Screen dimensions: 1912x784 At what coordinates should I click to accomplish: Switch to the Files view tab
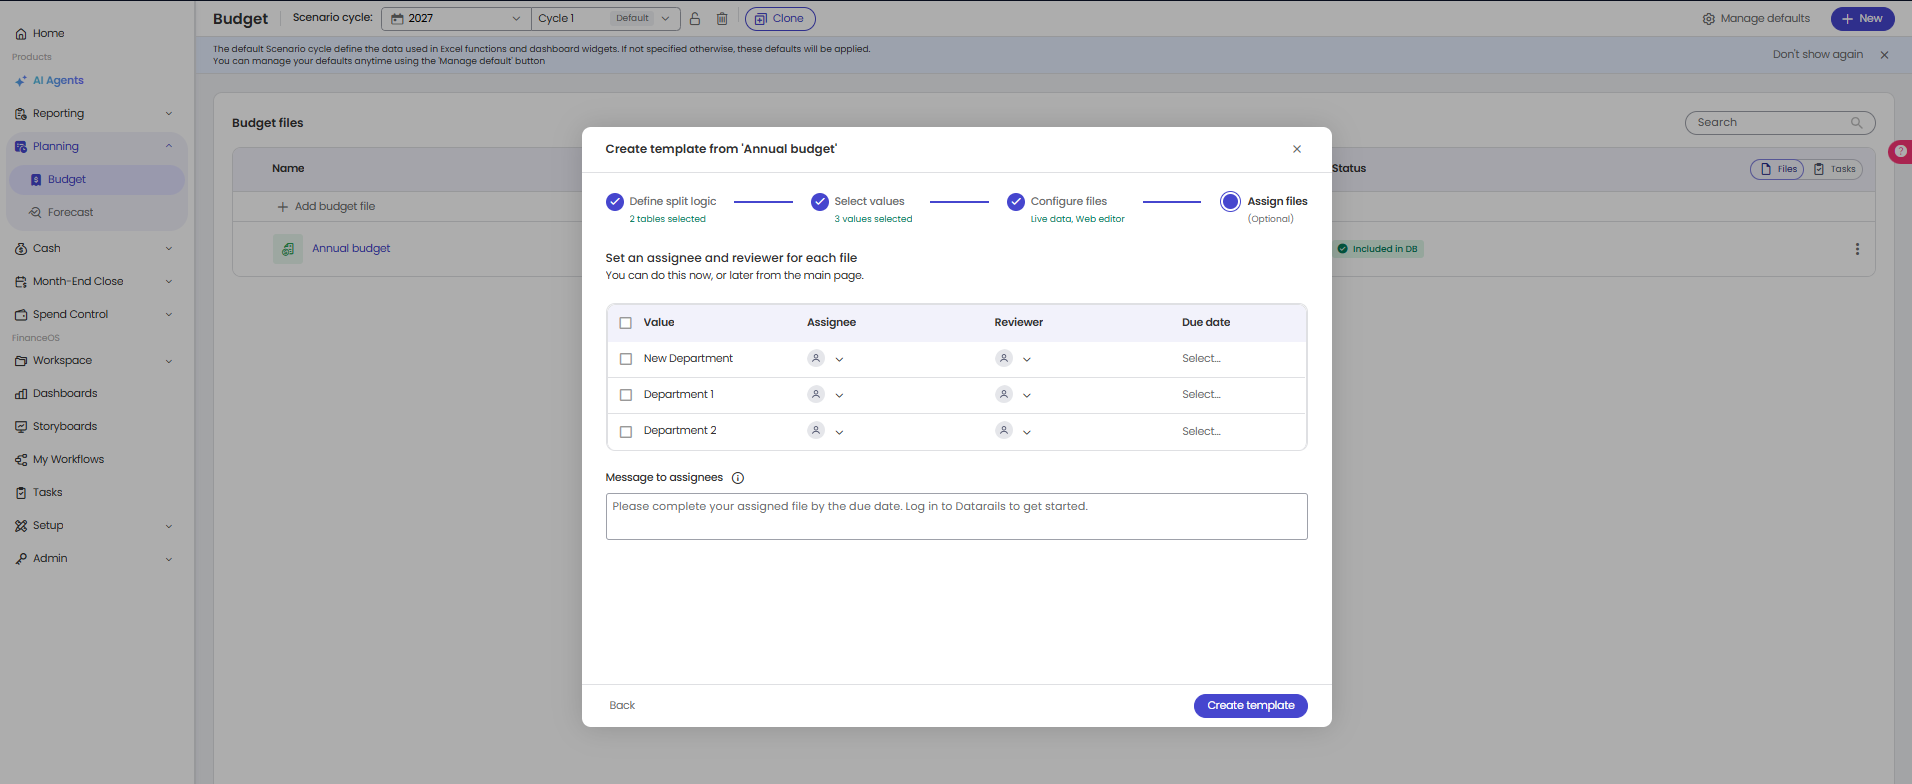tap(1777, 169)
